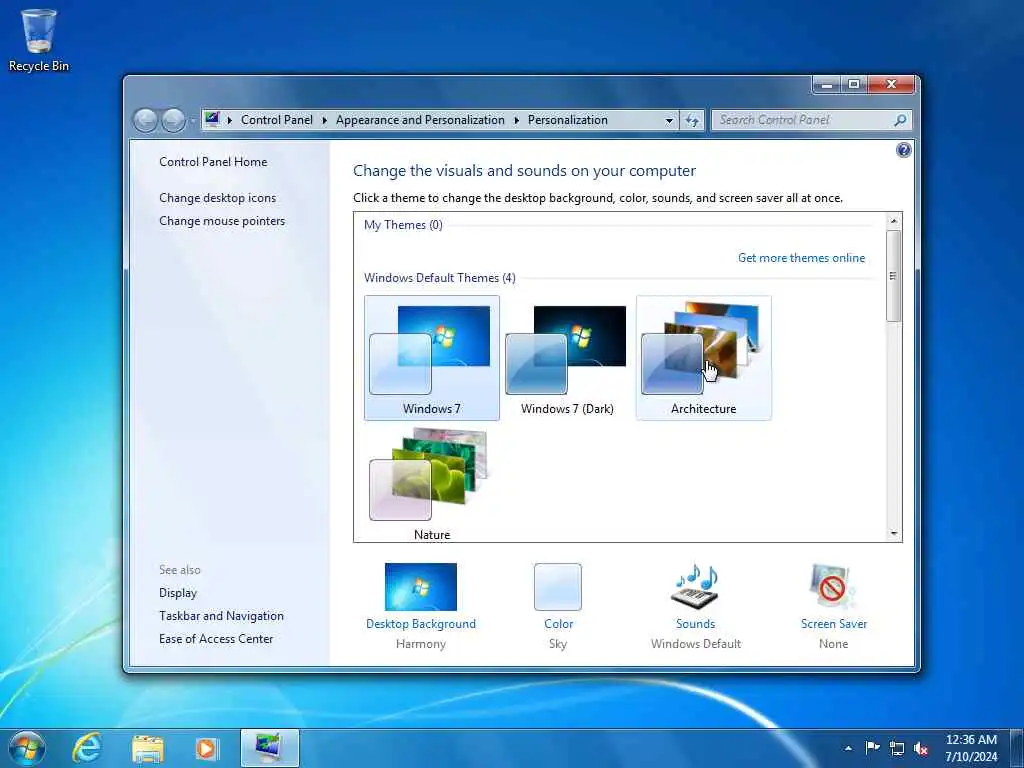Click the themes list scroll down arrow
This screenshot has width=1024, height=768.
click(893, 534)
